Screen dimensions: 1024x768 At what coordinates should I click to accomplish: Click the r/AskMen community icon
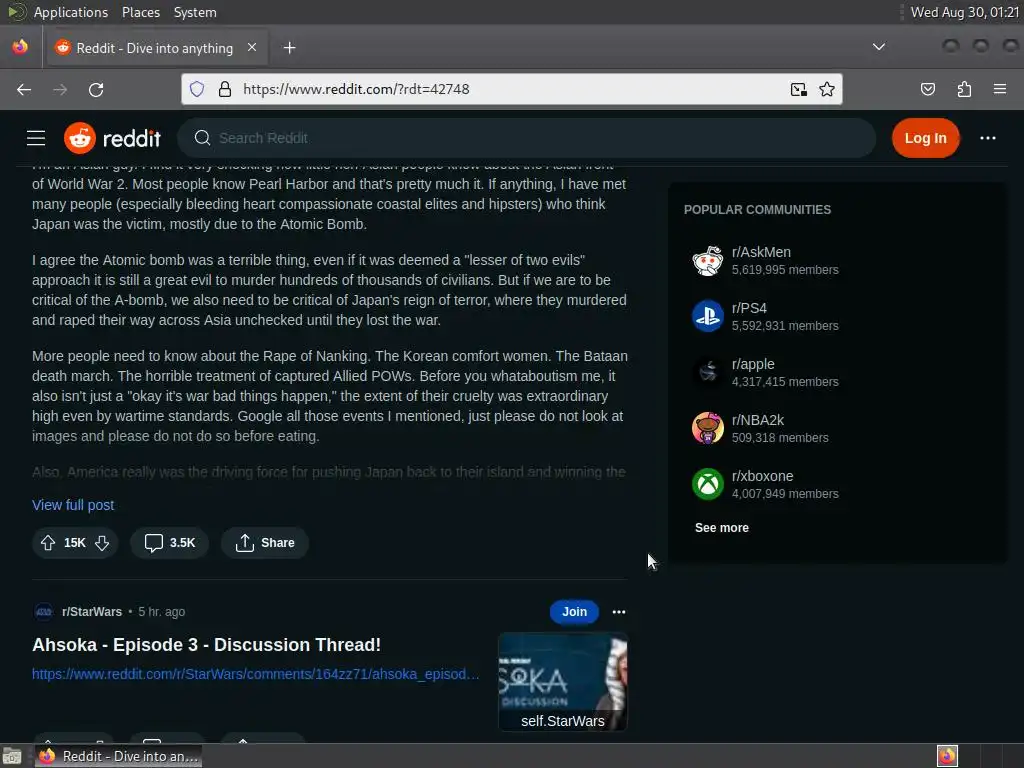(707, 261)
